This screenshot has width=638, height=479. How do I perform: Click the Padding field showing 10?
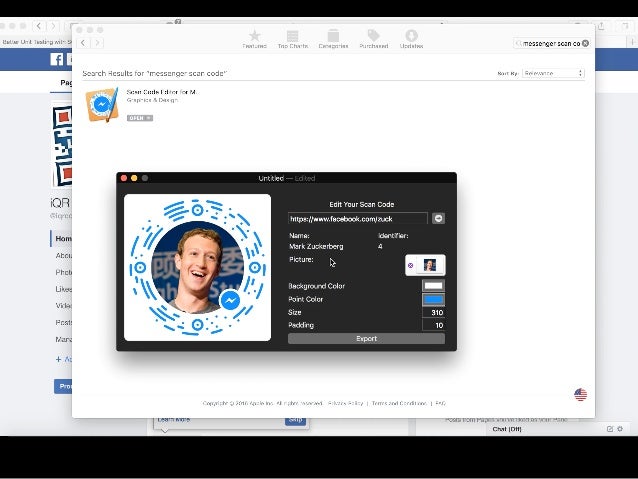pos(433,325)
